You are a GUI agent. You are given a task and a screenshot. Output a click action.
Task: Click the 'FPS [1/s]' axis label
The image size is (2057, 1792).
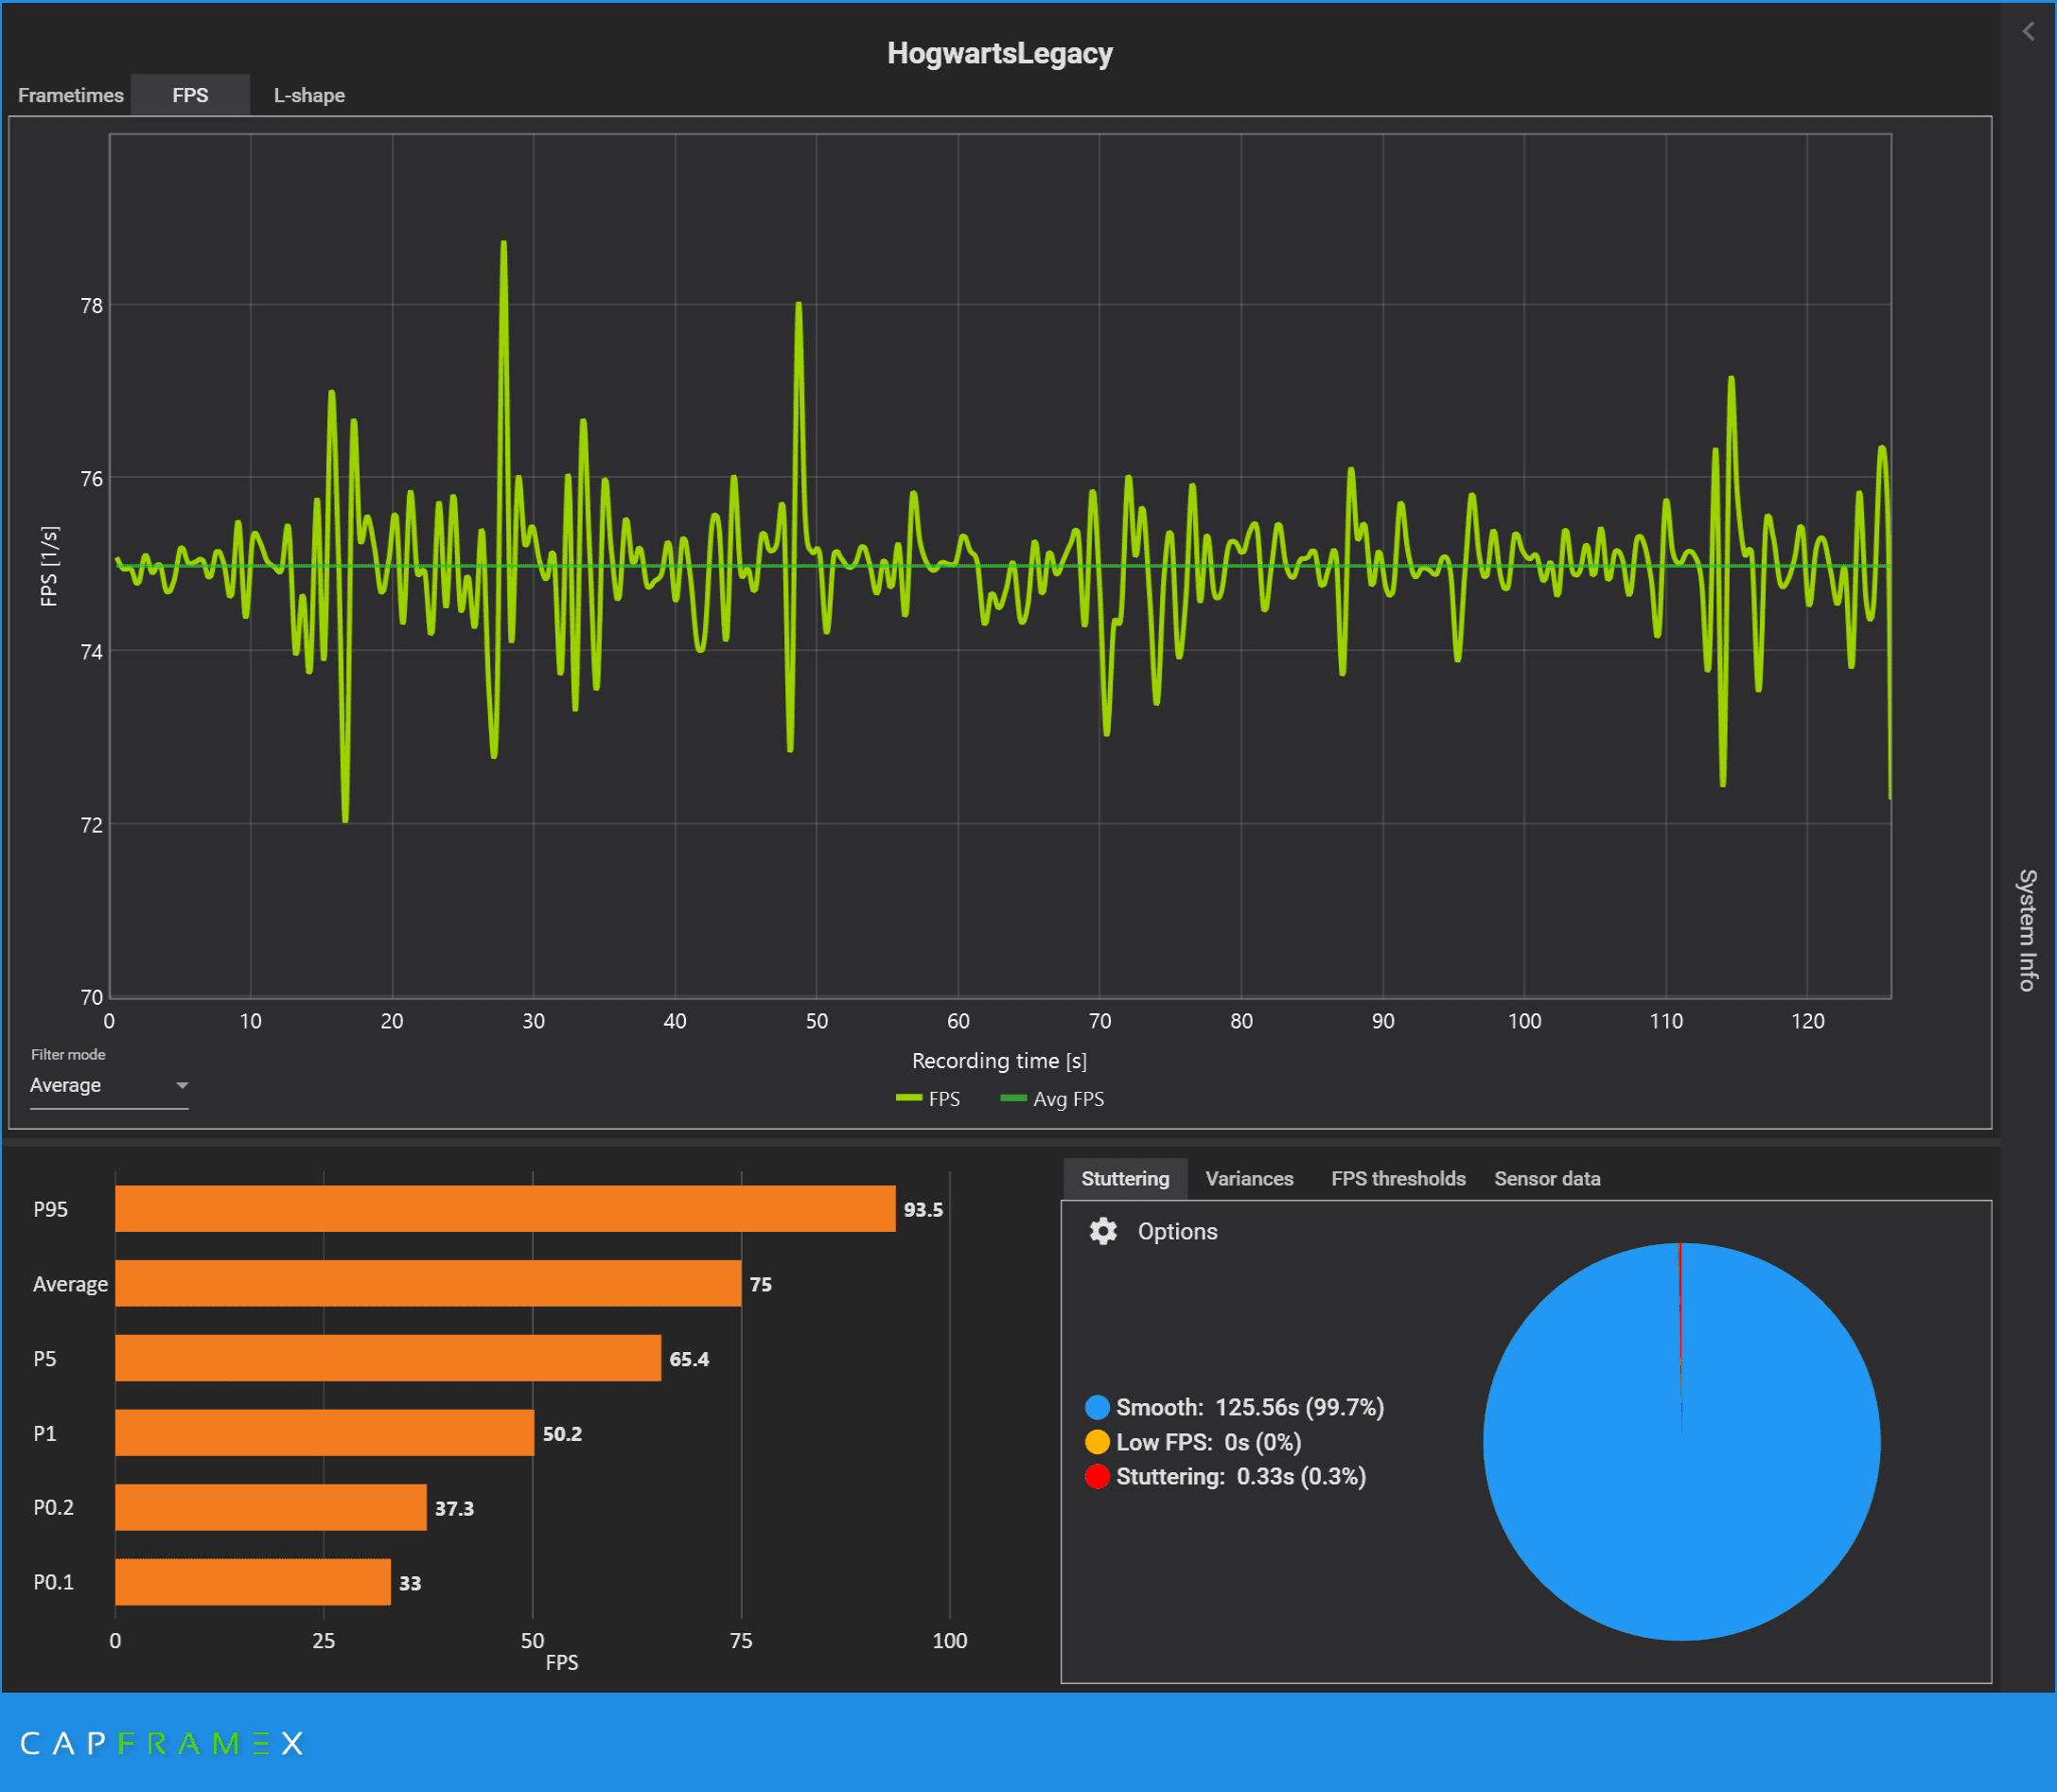tap(48, 566)
